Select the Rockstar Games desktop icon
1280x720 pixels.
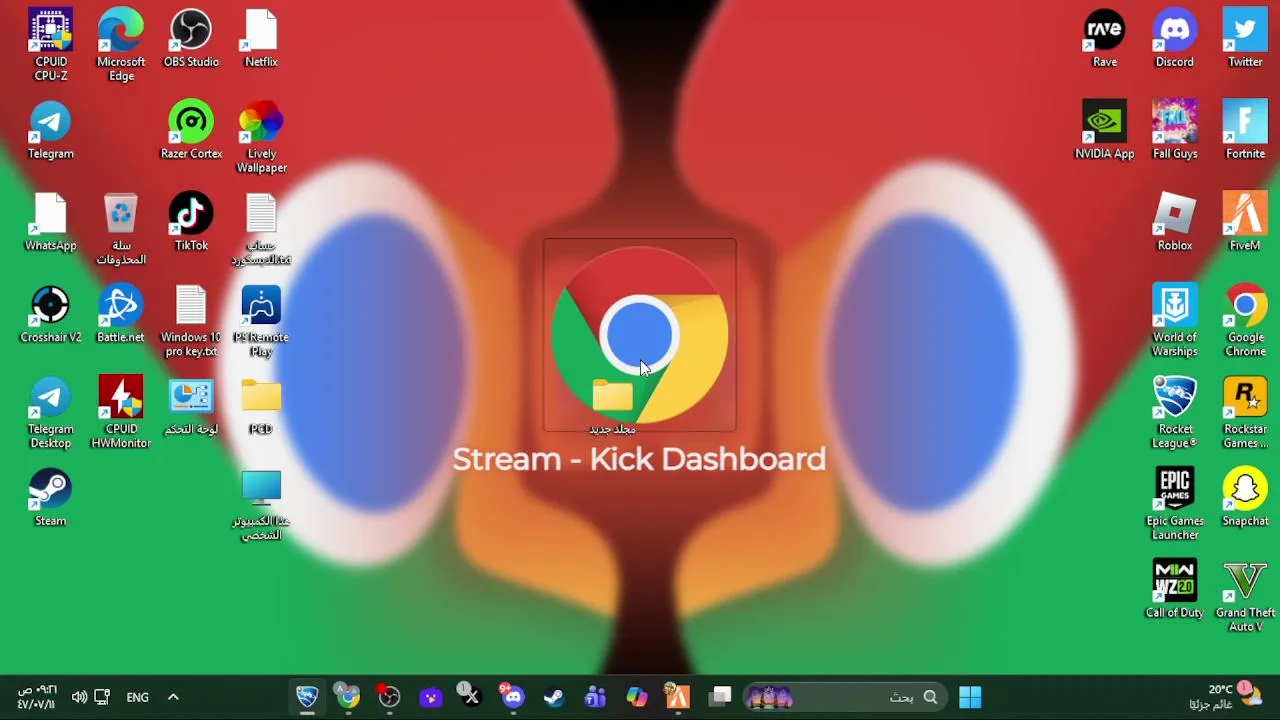pyautogui.click(x=1245, y=412)
